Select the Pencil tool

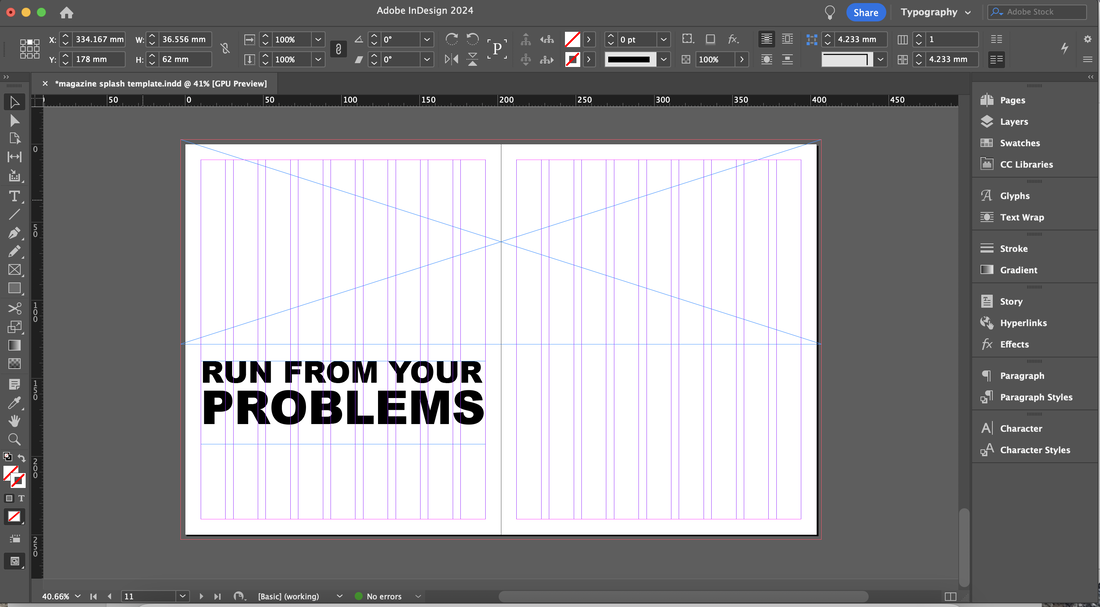(14, 251)
